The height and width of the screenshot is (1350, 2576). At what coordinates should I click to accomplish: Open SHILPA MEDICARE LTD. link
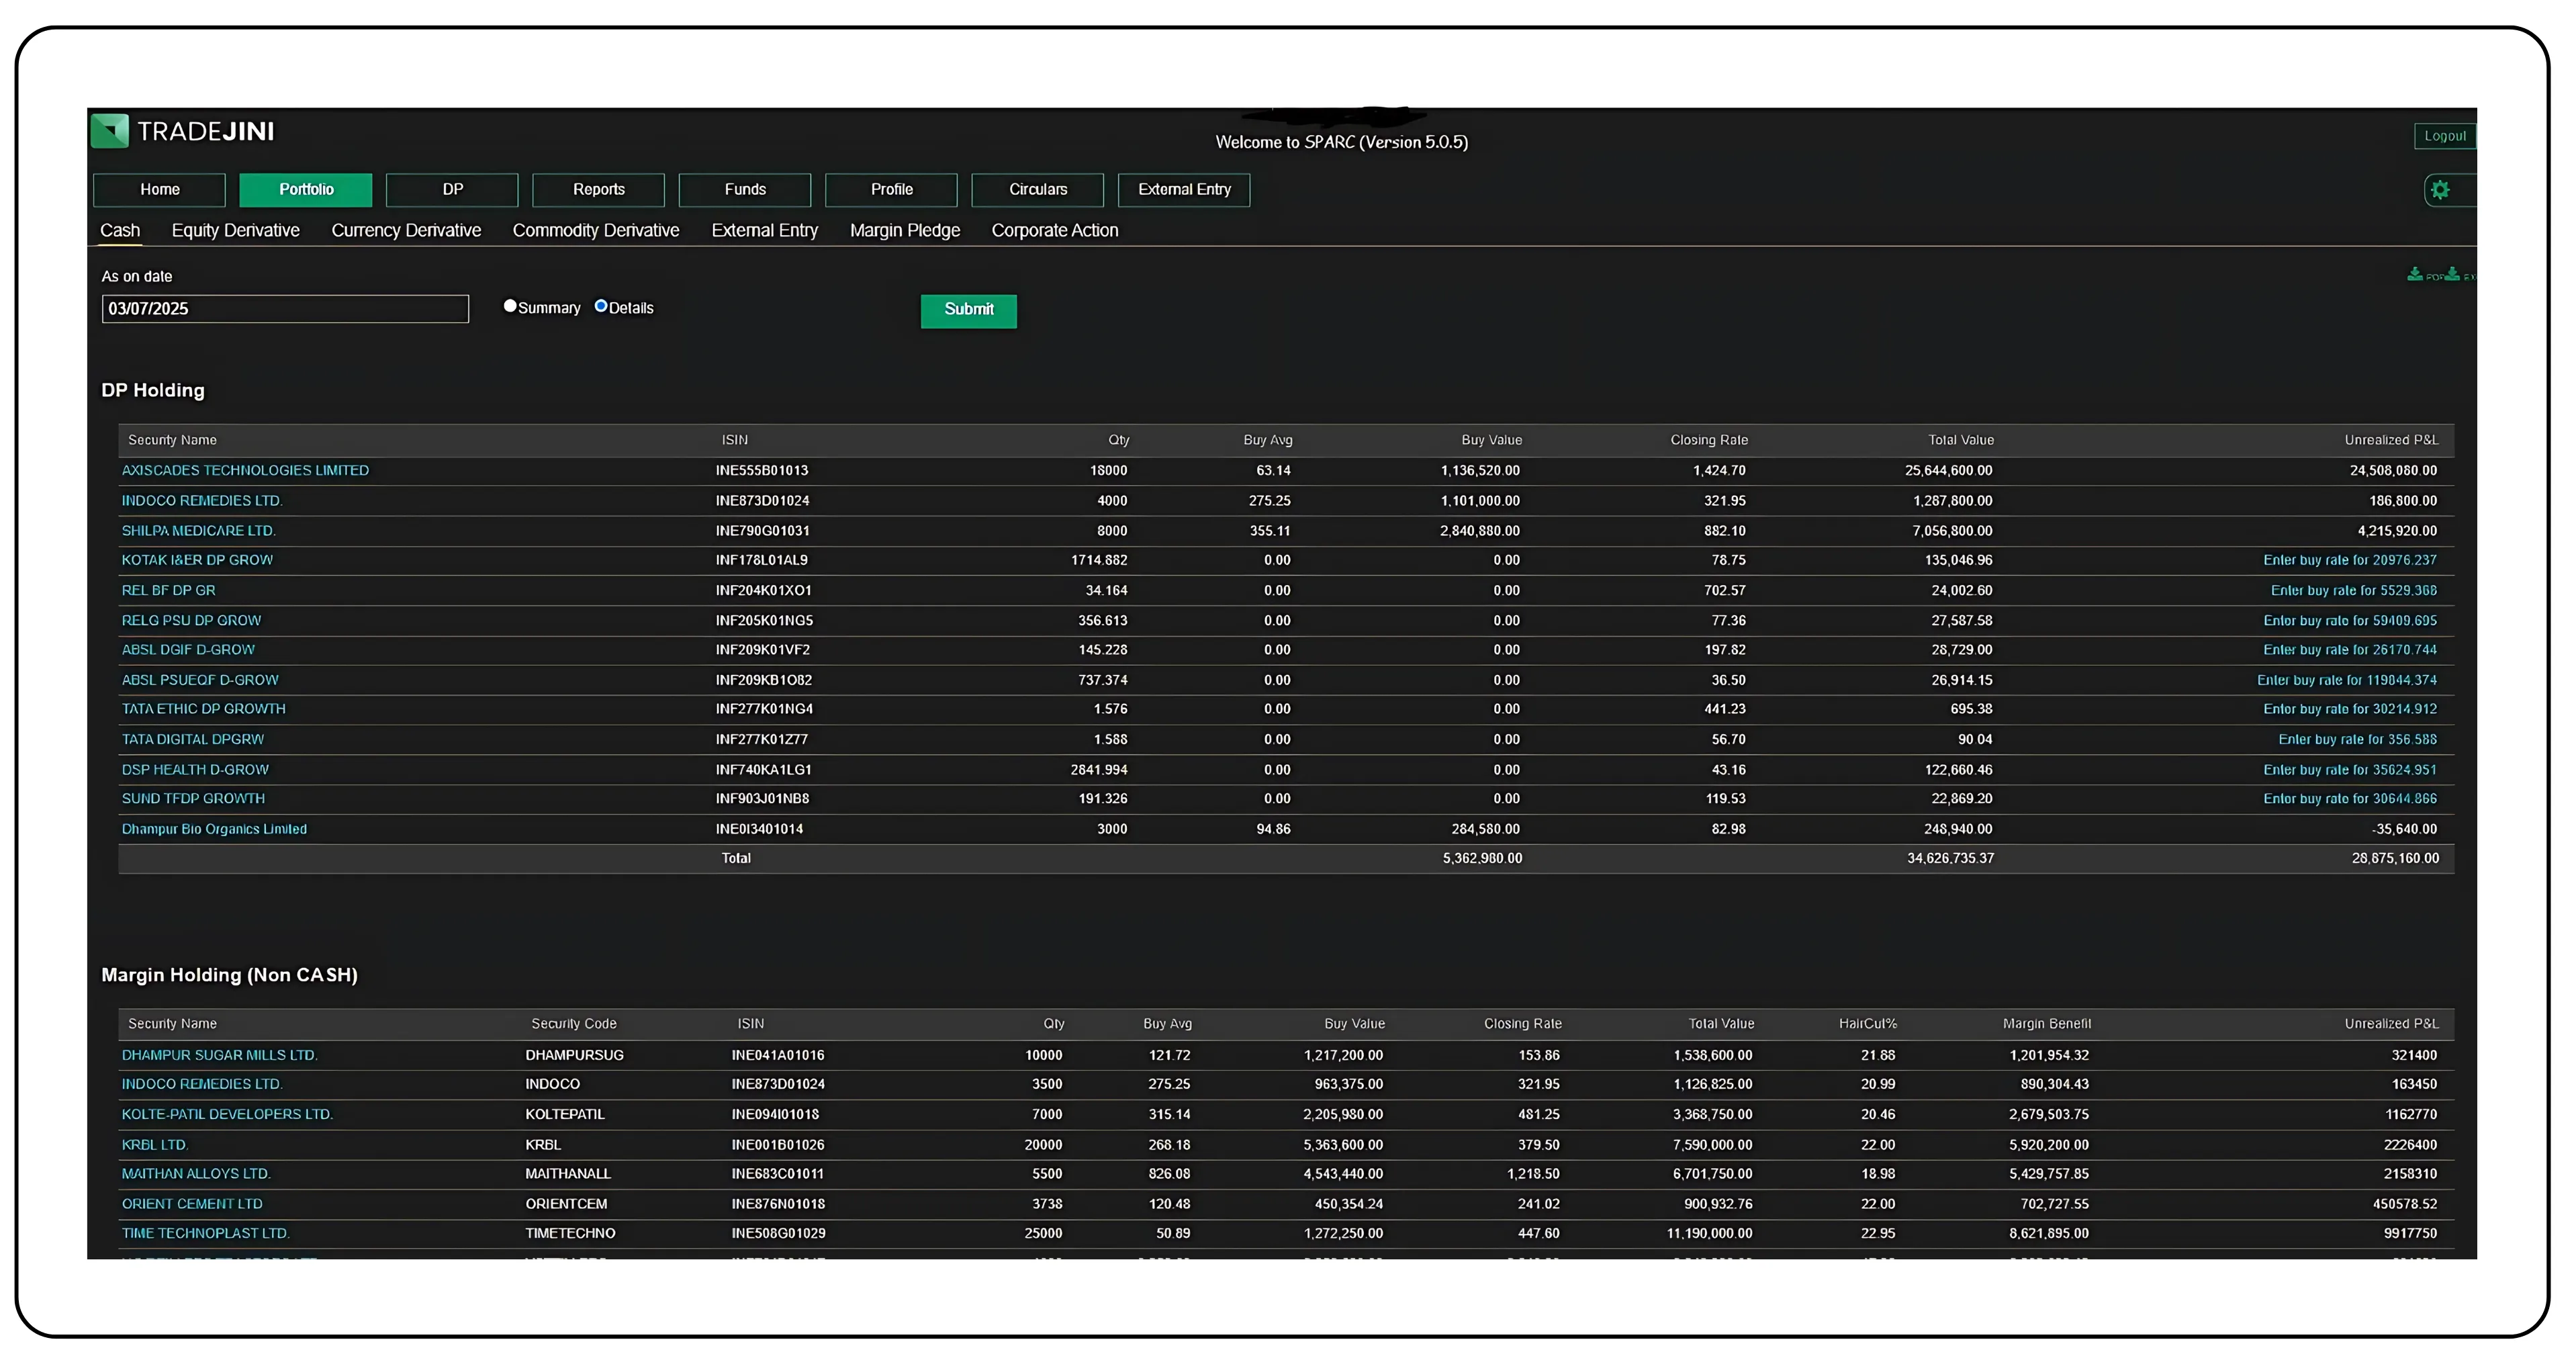[198, 531]
